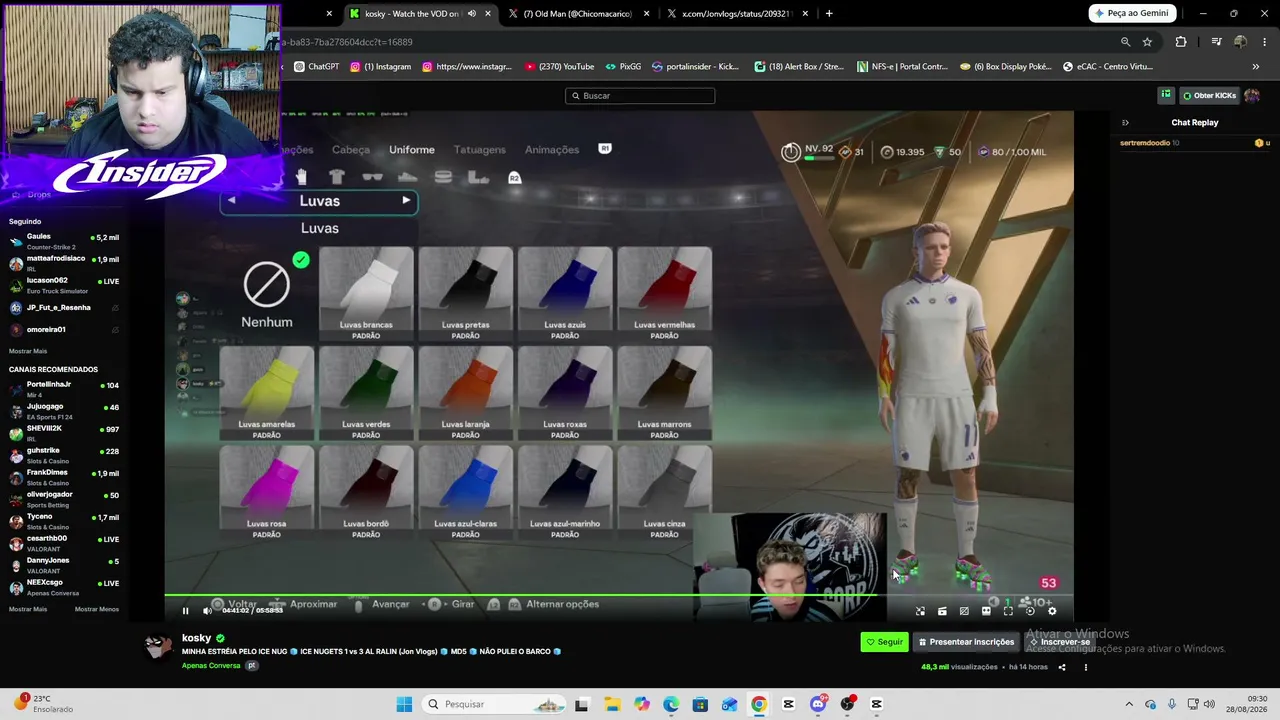The image size is (1280, 720).
Task: Open the stream's more options menu
Action: point(1085,667)
